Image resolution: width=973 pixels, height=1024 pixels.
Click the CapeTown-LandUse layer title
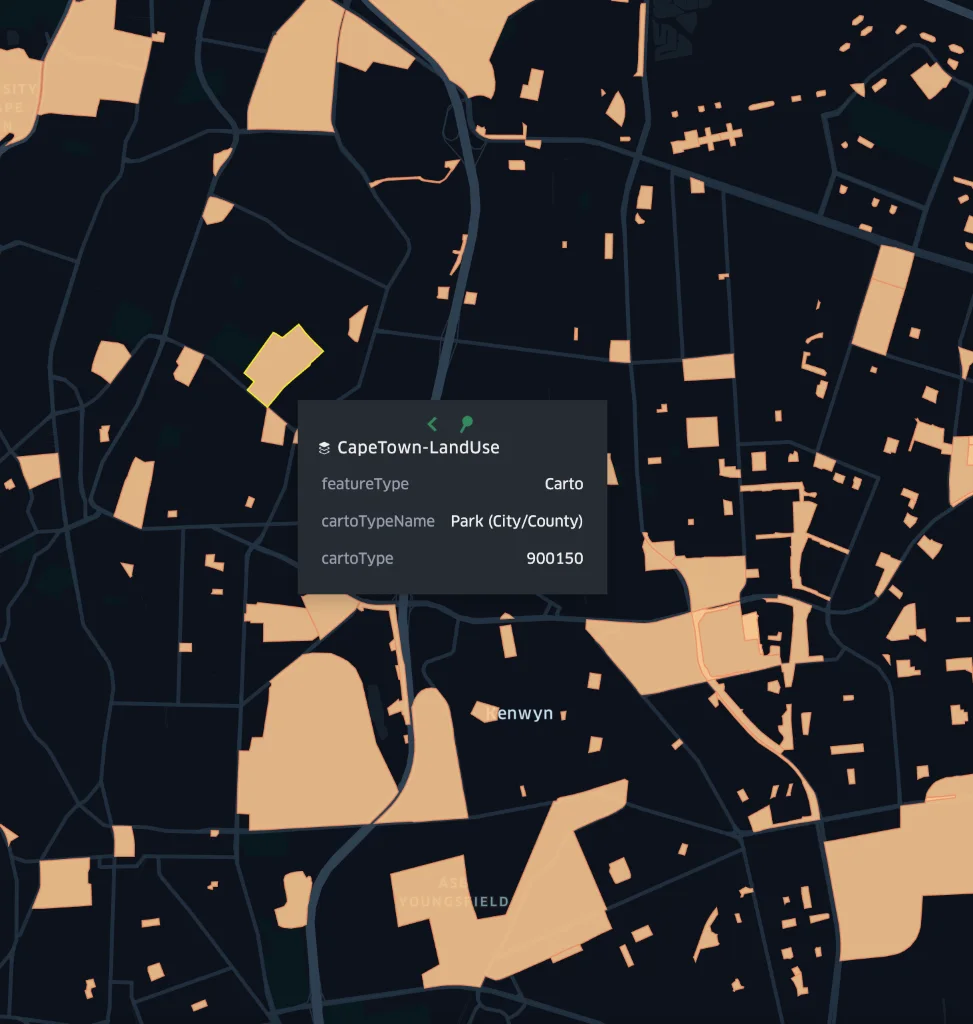pos(420,448)
